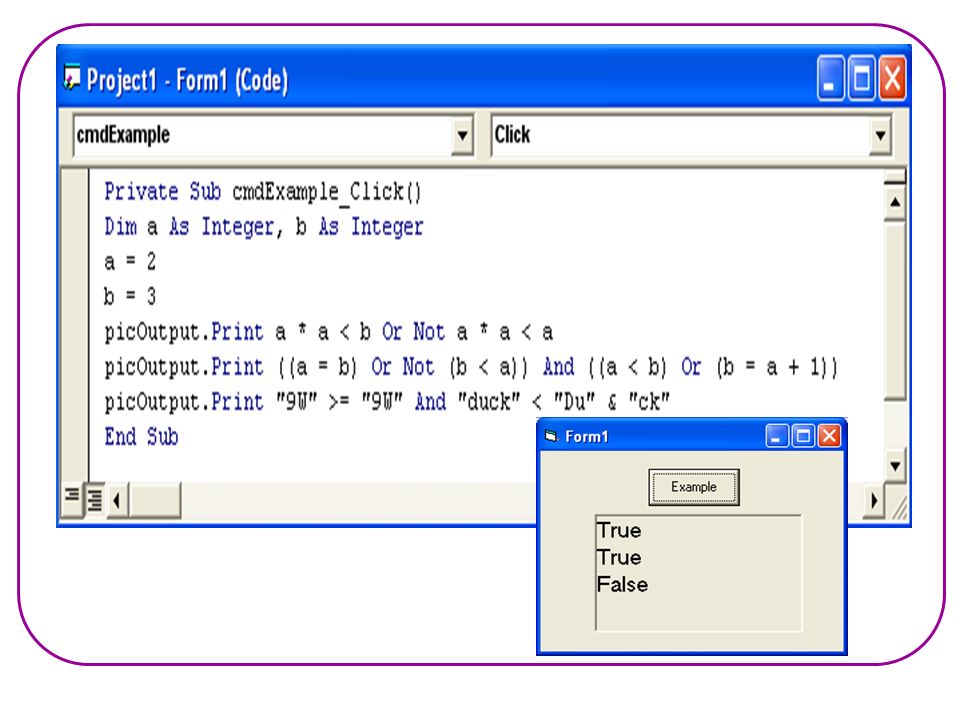Screen dimensions: 960x720
Task: Click the vertical scrollbar down arrow
Action: click(x=894, y=466)
